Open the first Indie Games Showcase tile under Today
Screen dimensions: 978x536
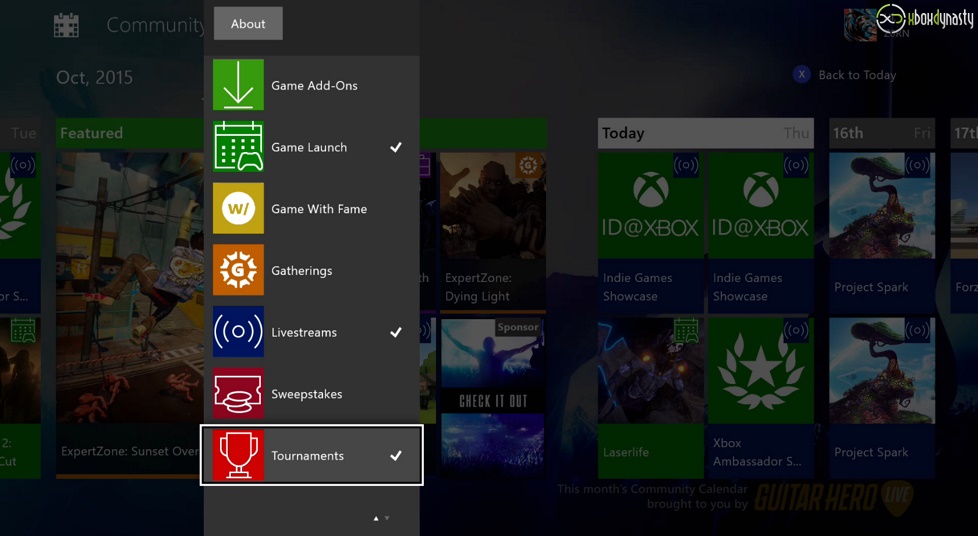[651, 232]
